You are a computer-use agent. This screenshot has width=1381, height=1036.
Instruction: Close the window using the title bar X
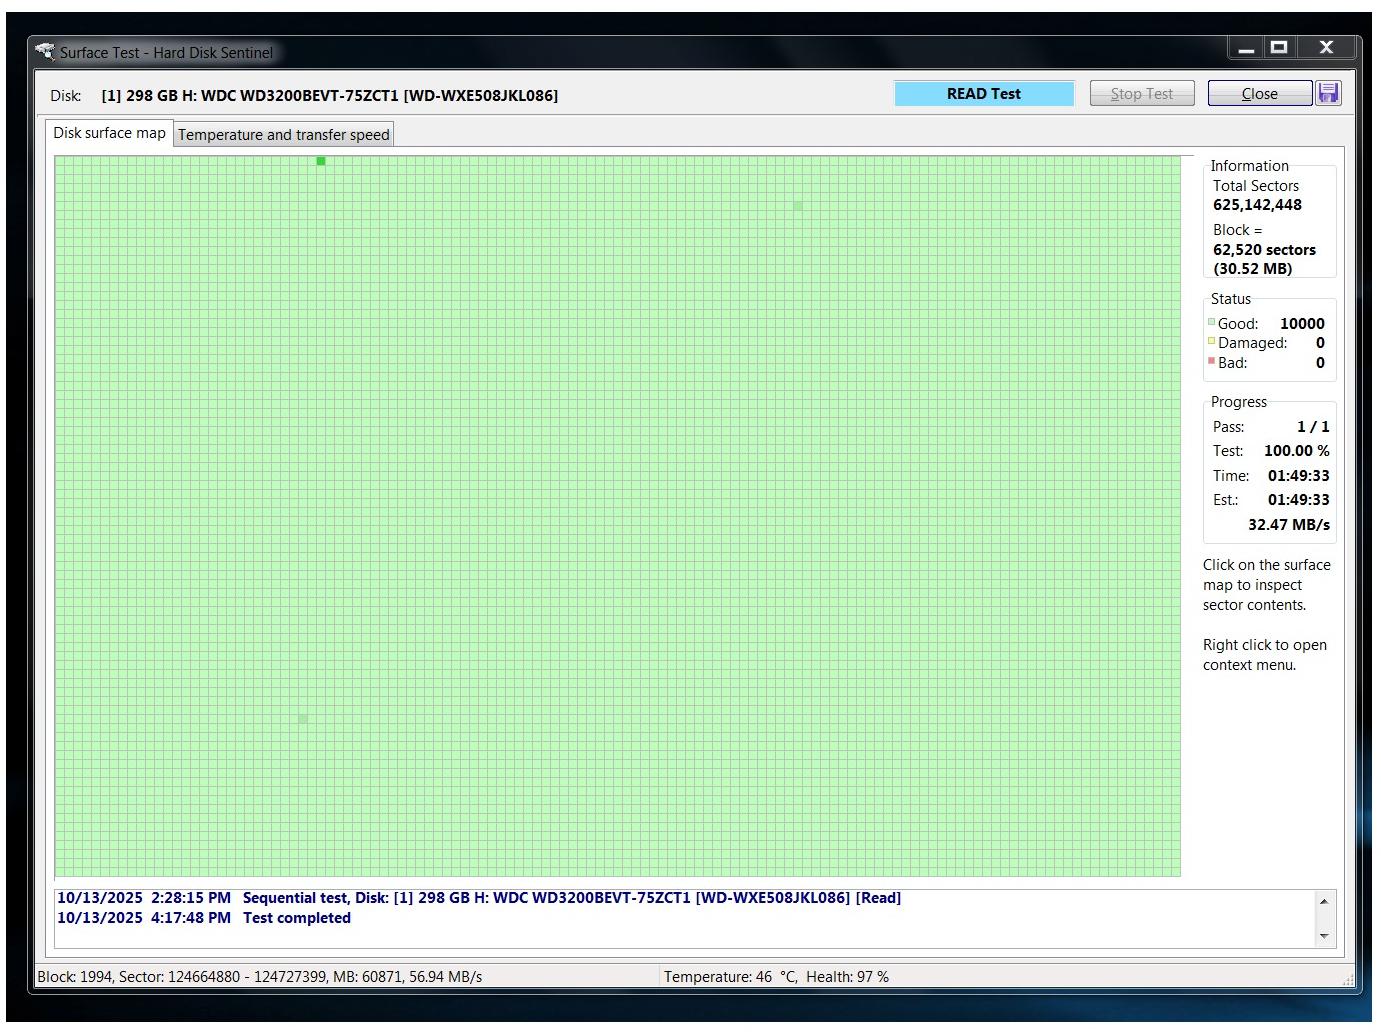(x=1326, y=47)
